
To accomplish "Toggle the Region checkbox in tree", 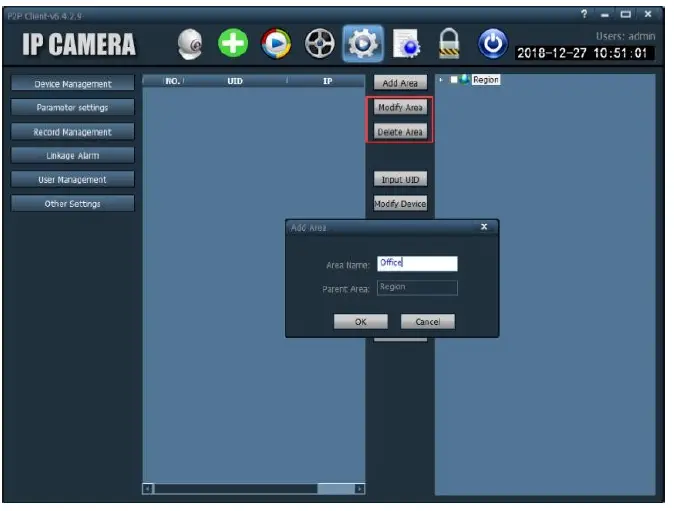I will 453,80.
